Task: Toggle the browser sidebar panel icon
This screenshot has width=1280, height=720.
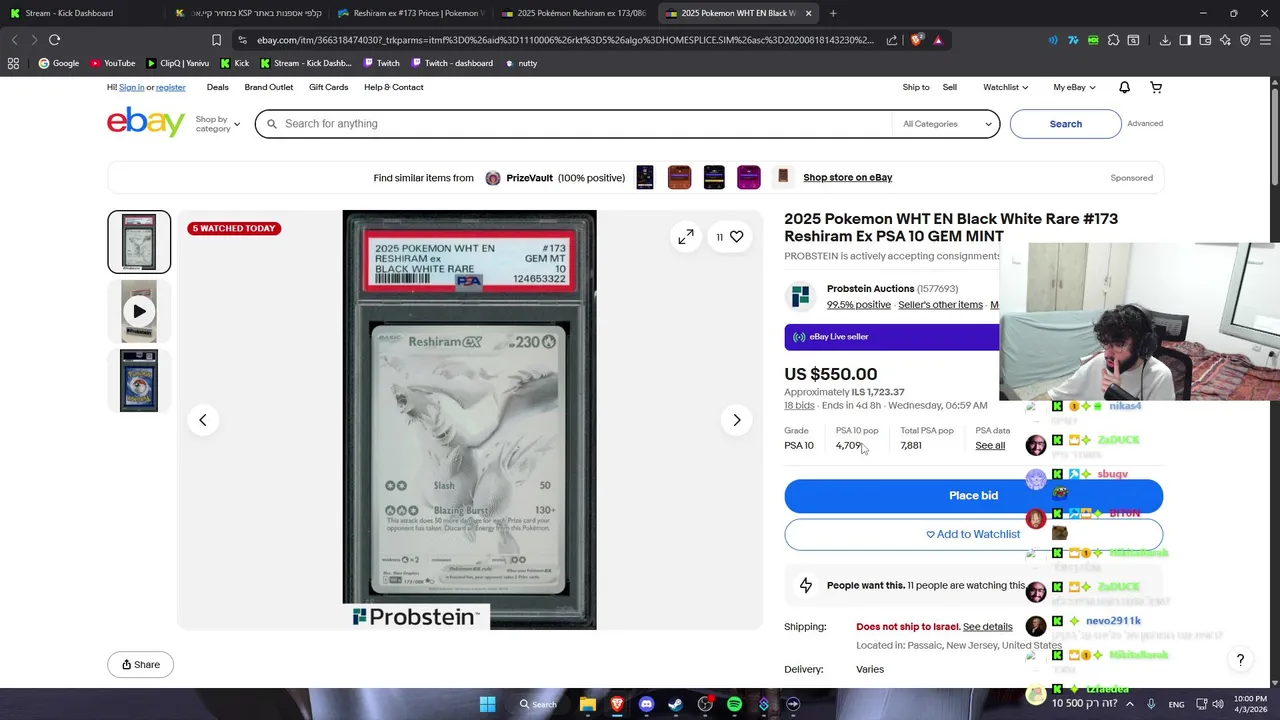Action: [1185, 40]
